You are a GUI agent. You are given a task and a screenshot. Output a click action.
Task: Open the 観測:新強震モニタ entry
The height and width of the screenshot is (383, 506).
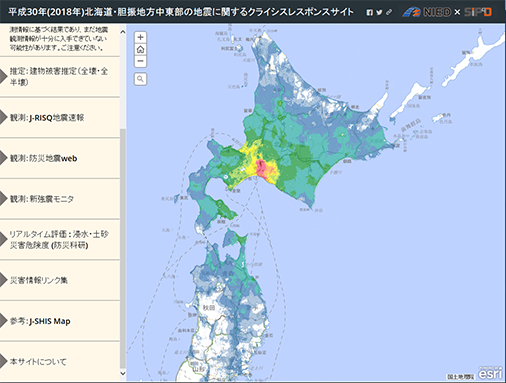point(60,199)
